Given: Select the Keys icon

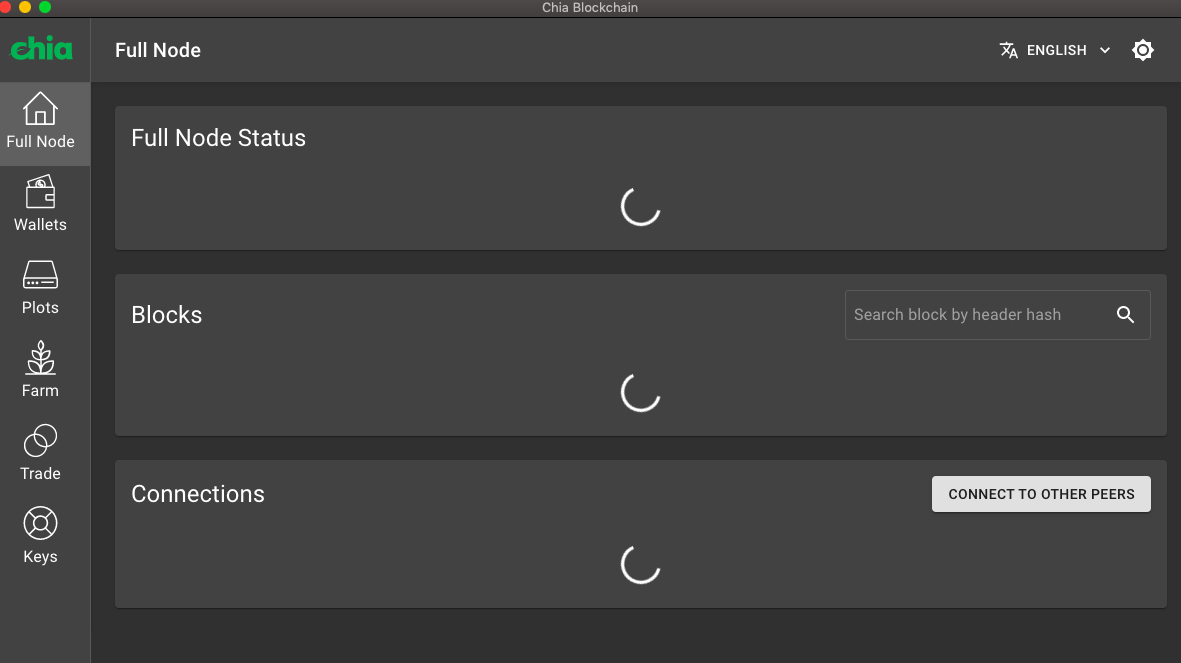Looking at the screenshot, I should click(40, 535).
